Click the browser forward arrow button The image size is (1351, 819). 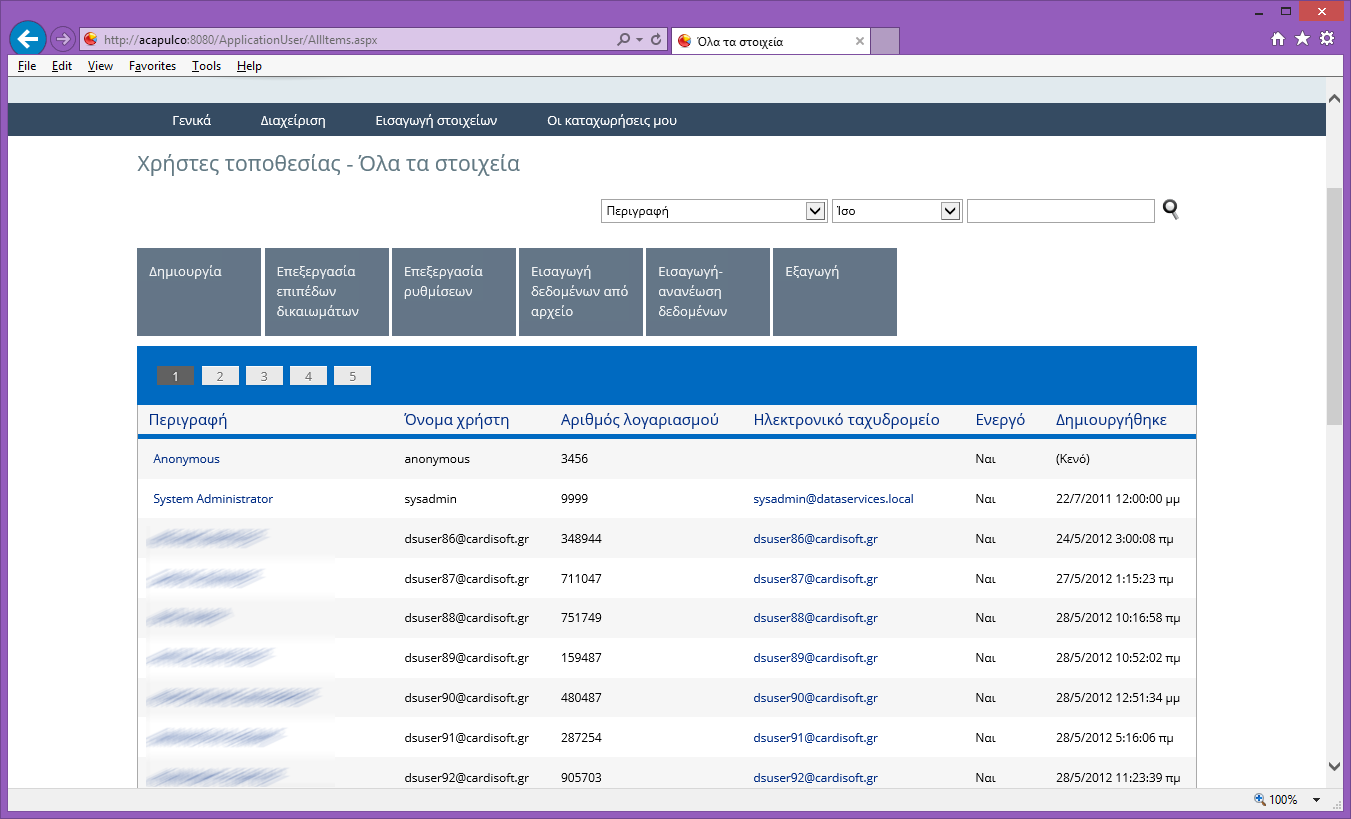62,39
